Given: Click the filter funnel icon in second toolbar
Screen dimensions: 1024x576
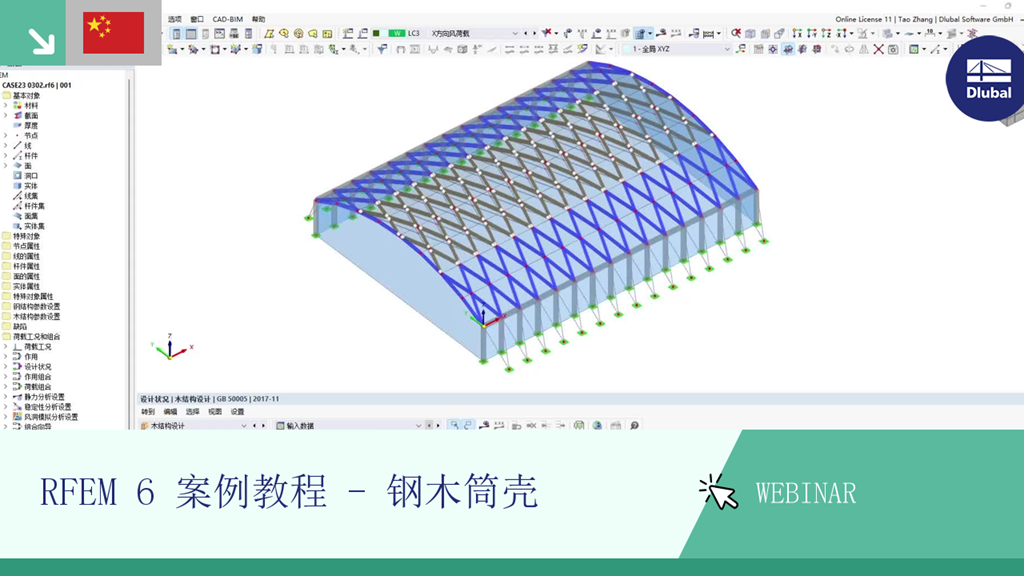Looking at the screenshot, I should pos(382,49).
